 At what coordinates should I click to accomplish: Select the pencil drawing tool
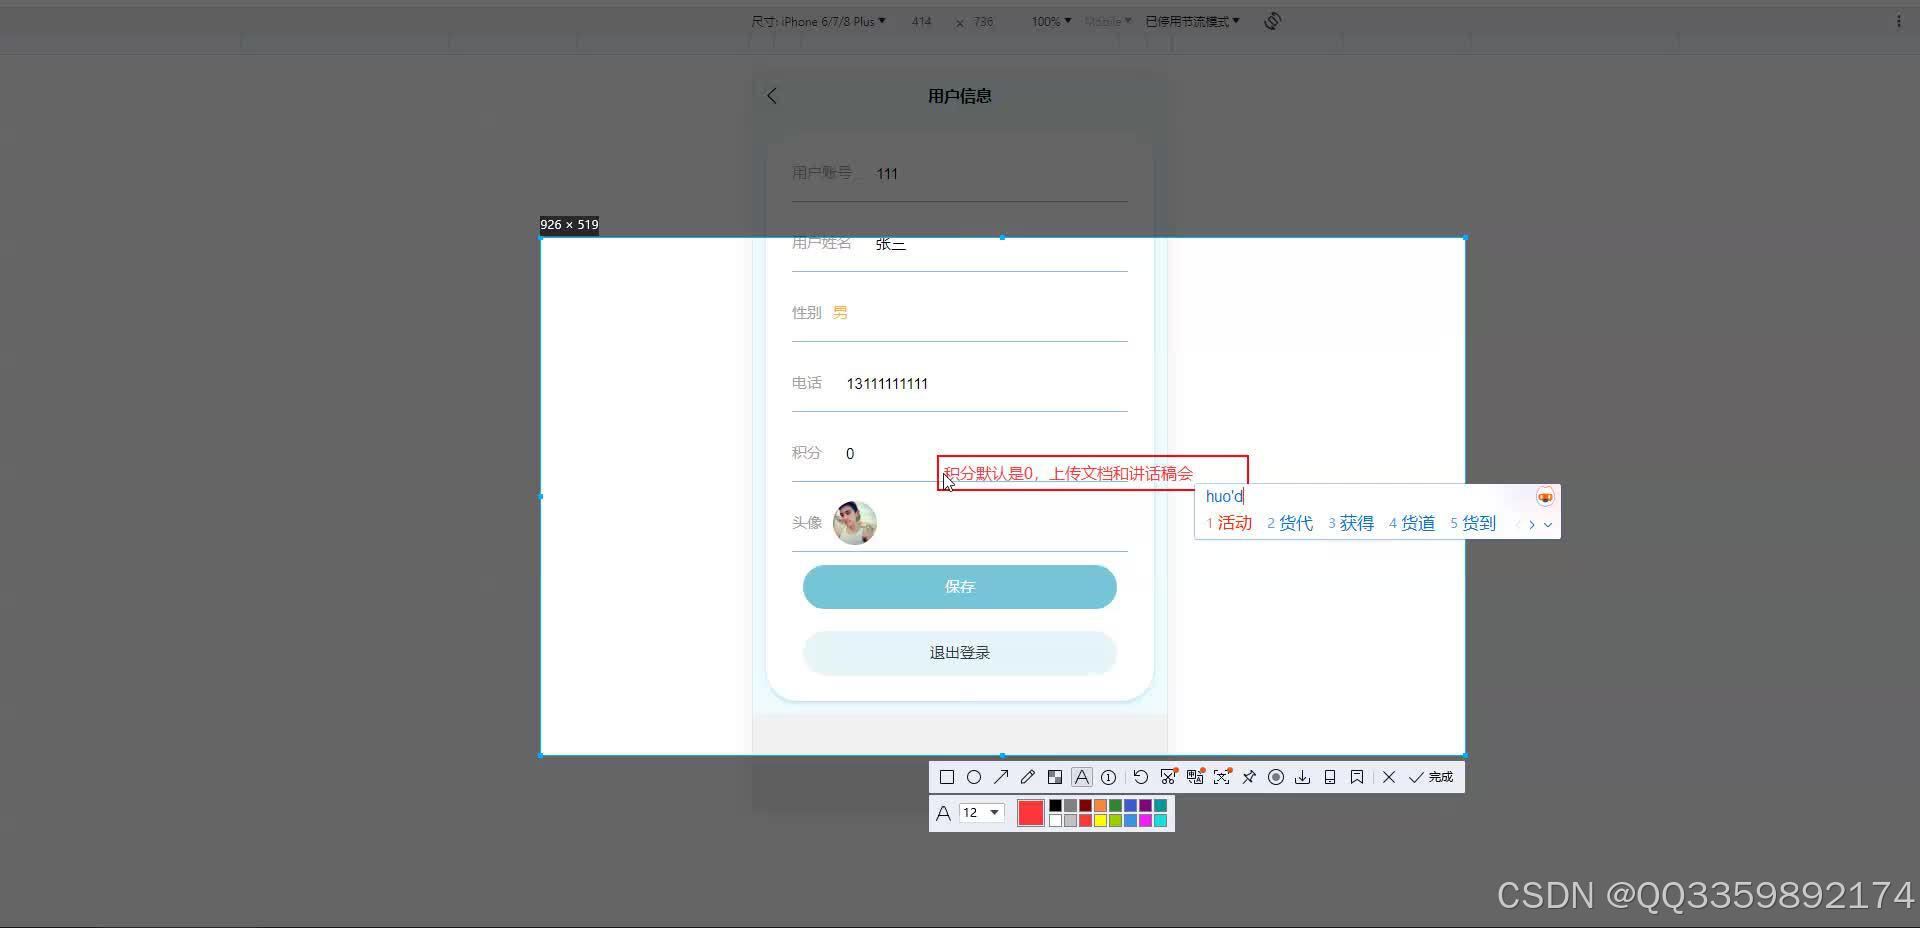click(1028, 777)
